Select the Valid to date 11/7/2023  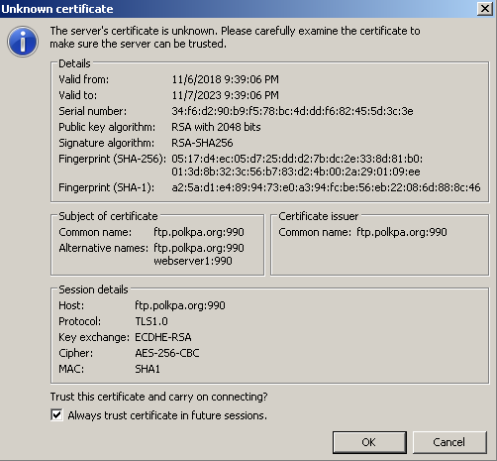196,95
